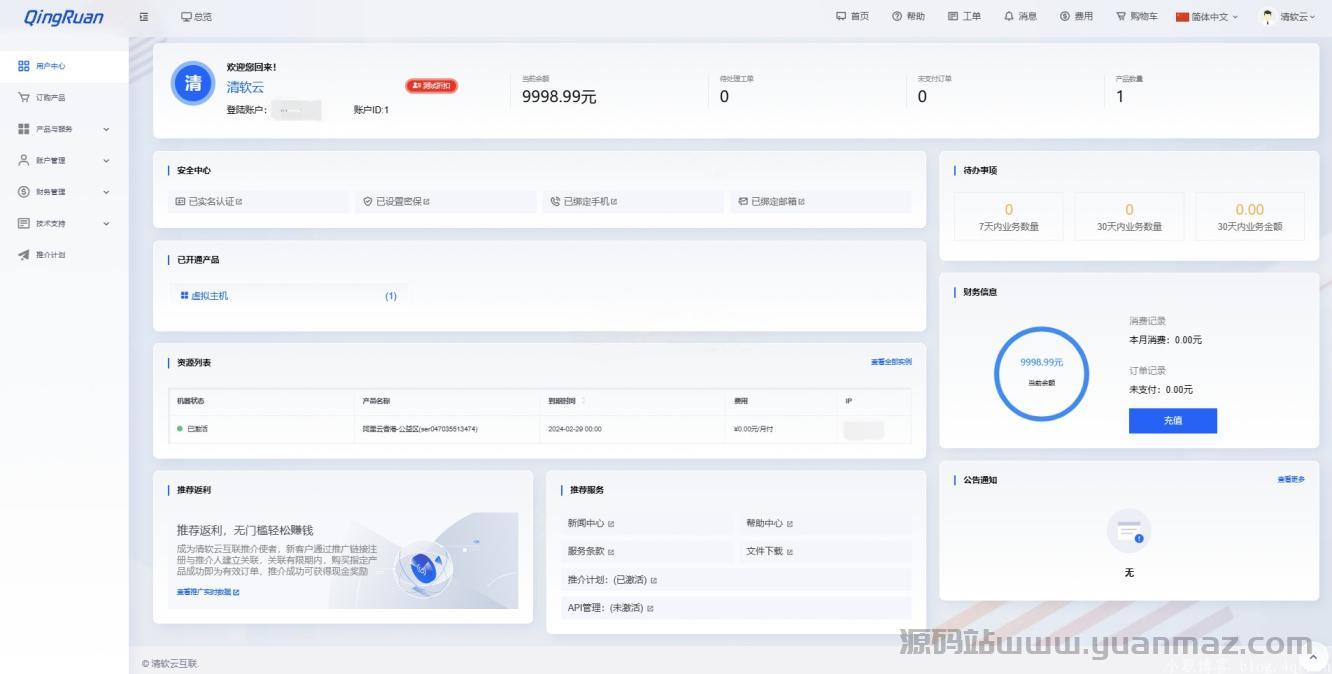Screen dimensions: 1332x674
Task: Click the blue 清 avatar circle
Action: [193, 83]
